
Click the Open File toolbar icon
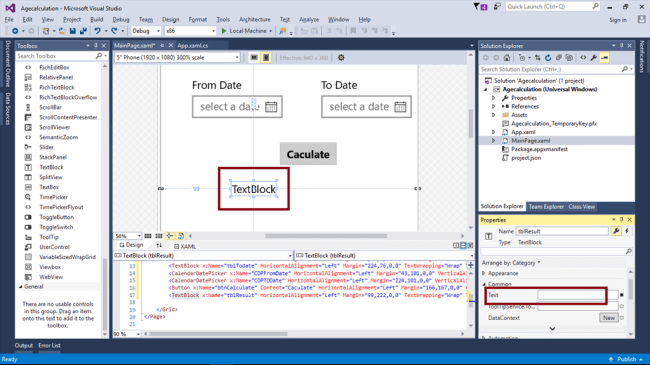point(62,31)
